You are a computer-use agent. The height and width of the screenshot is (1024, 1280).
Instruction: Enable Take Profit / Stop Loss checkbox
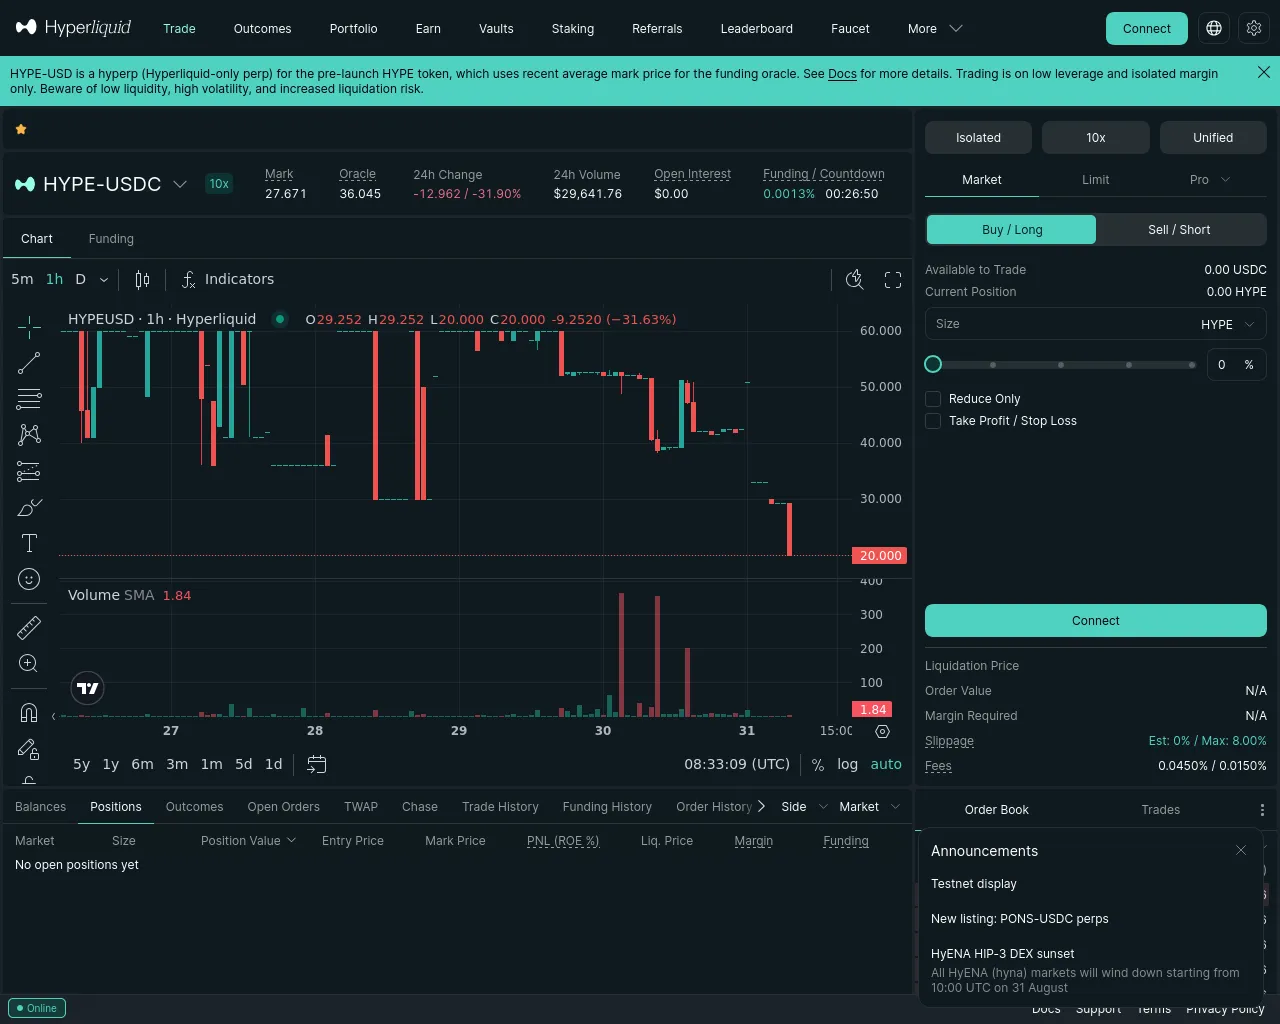(933, 421)
